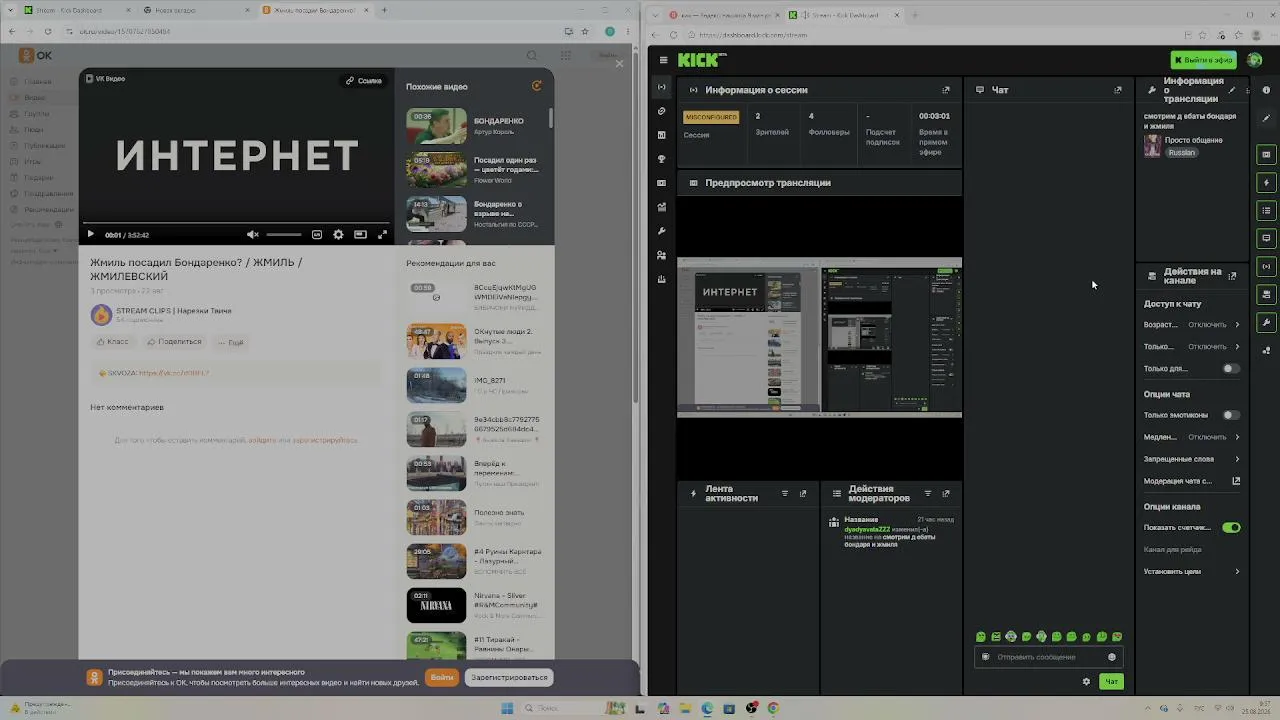Toggle autoplay icon beside Похожие видео
This screenshot has height=720, width=1280.
click(x=537, y=86)
